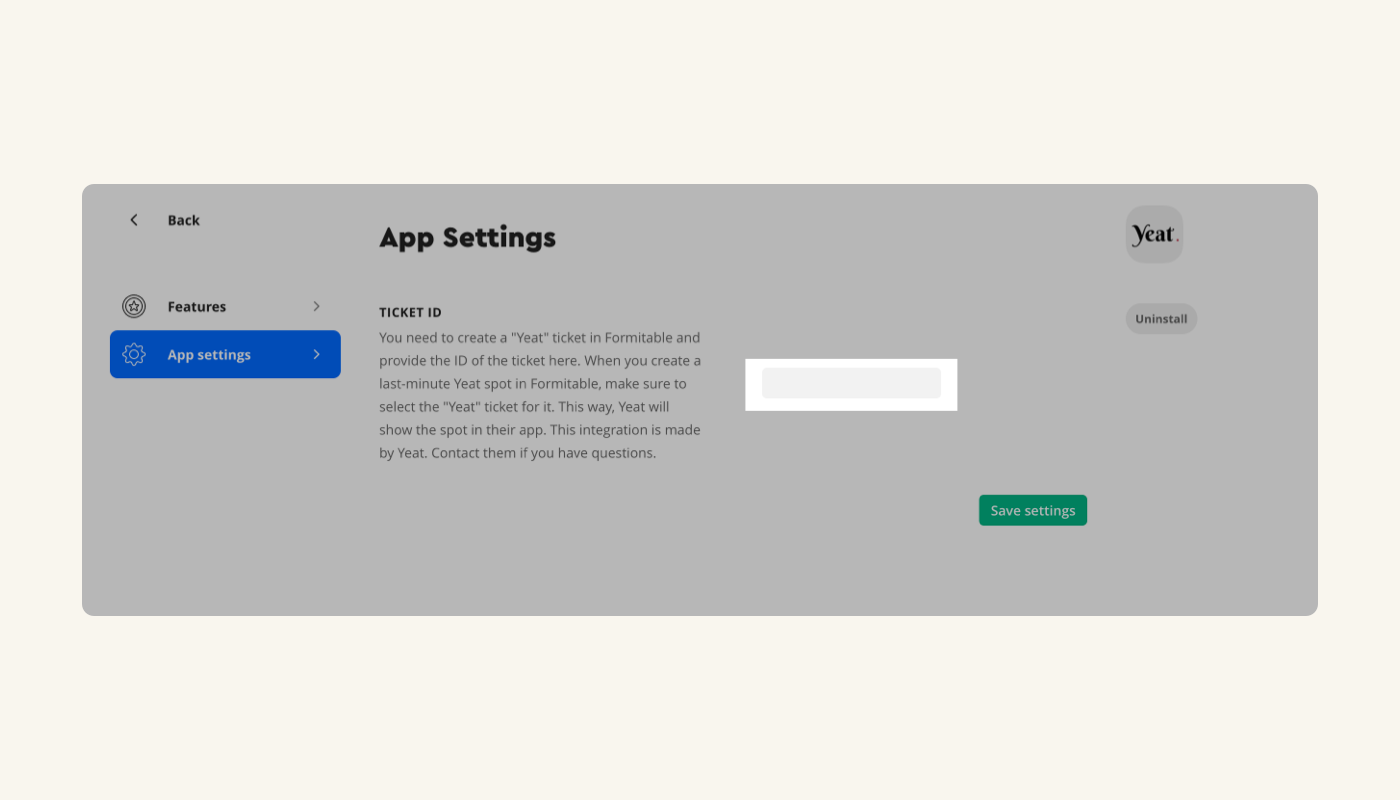Select the App settings menu item
1400x800 pixels.
[x=209, y=355]
